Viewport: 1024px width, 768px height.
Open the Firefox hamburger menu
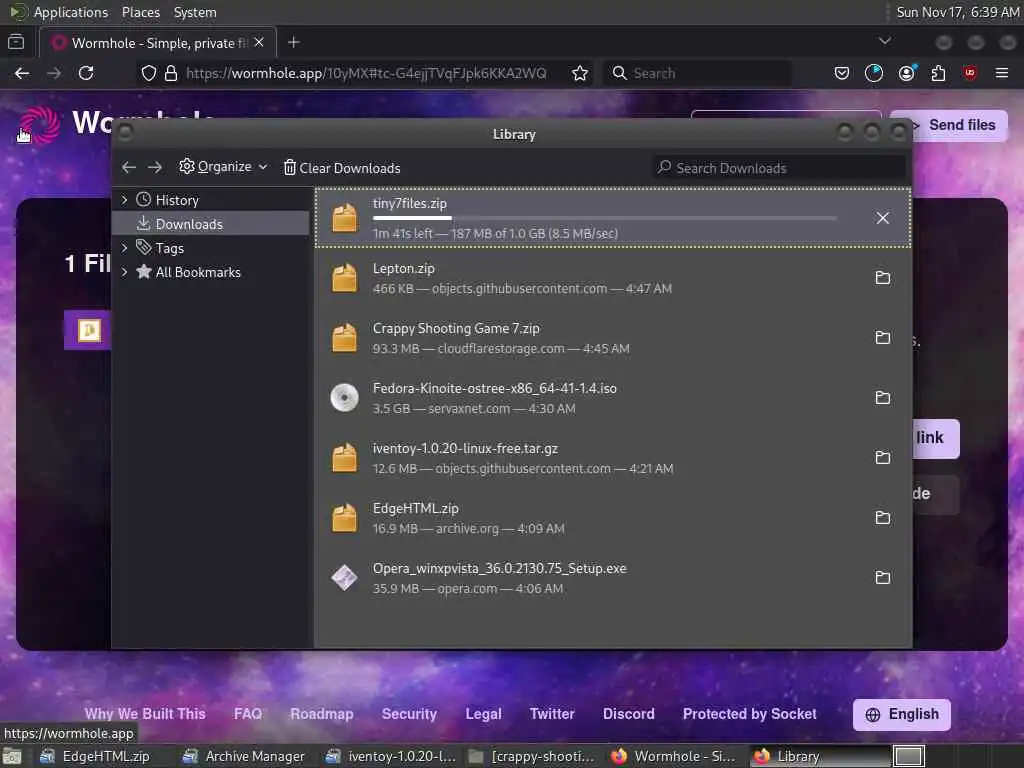(1002, 73)
